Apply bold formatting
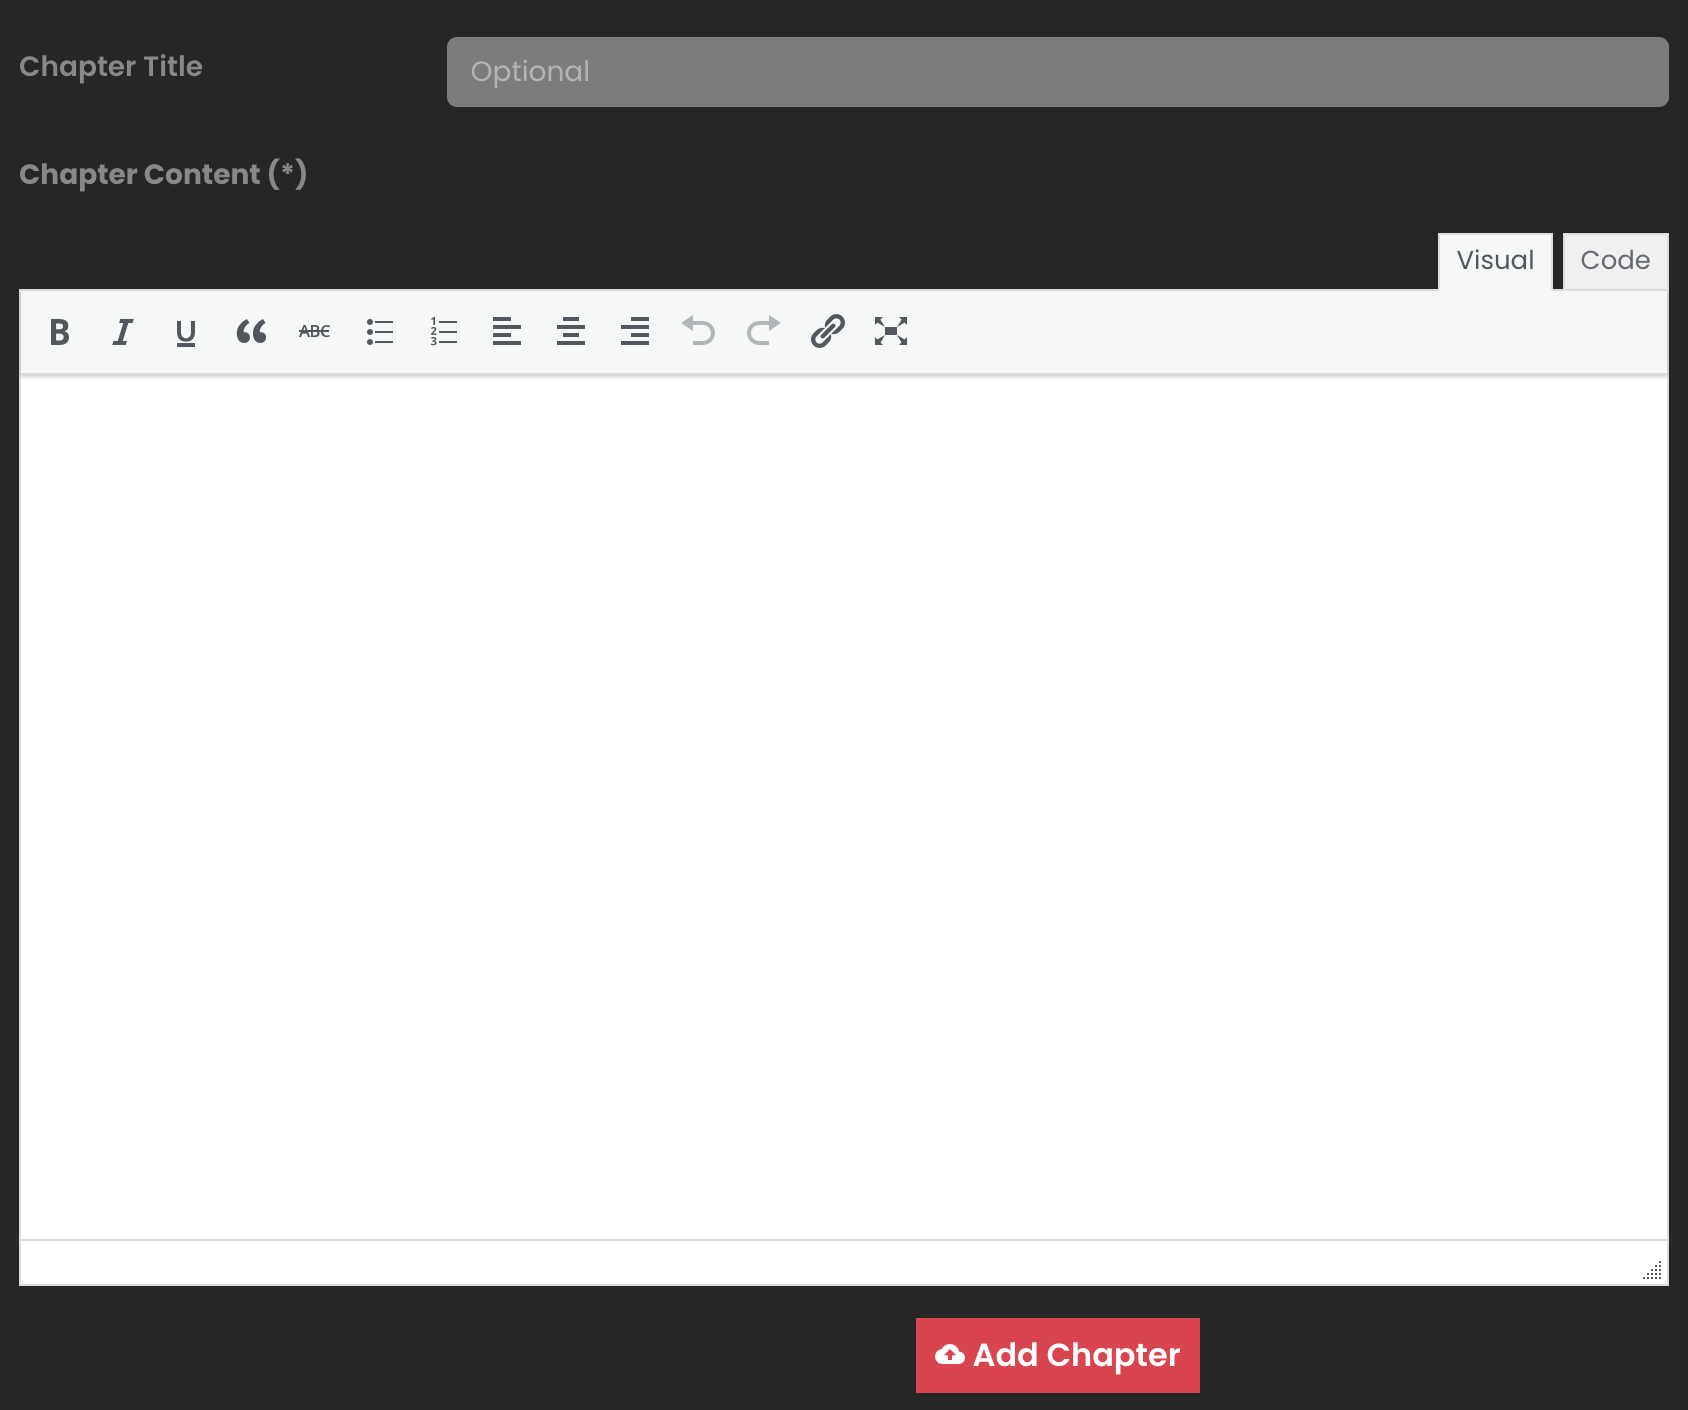 59,331
